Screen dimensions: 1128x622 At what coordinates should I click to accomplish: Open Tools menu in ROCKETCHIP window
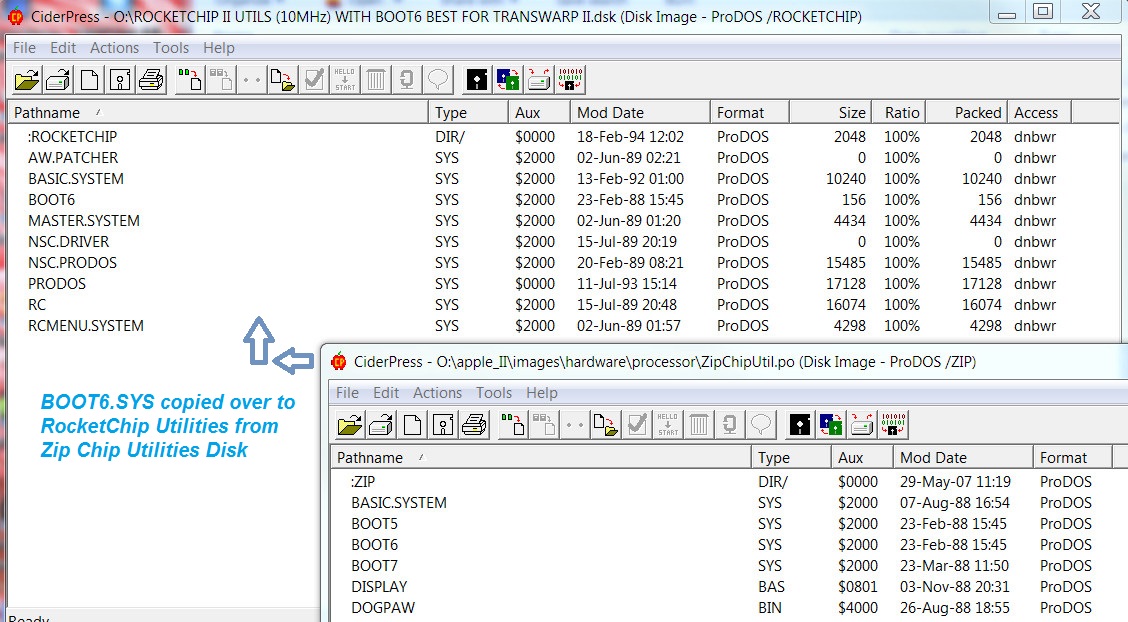[170, 47]
